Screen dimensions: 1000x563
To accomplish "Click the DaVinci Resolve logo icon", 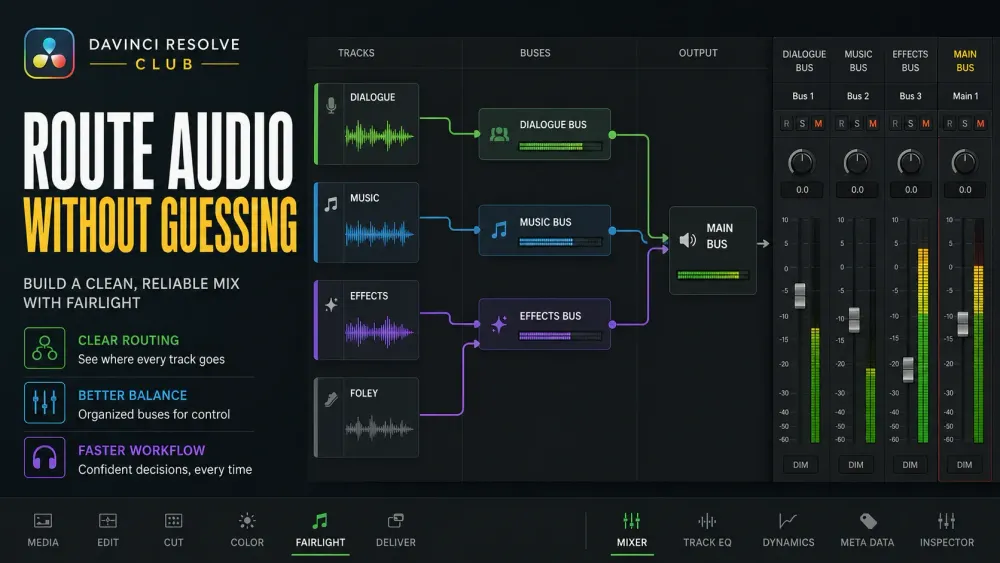I will 49,53.
